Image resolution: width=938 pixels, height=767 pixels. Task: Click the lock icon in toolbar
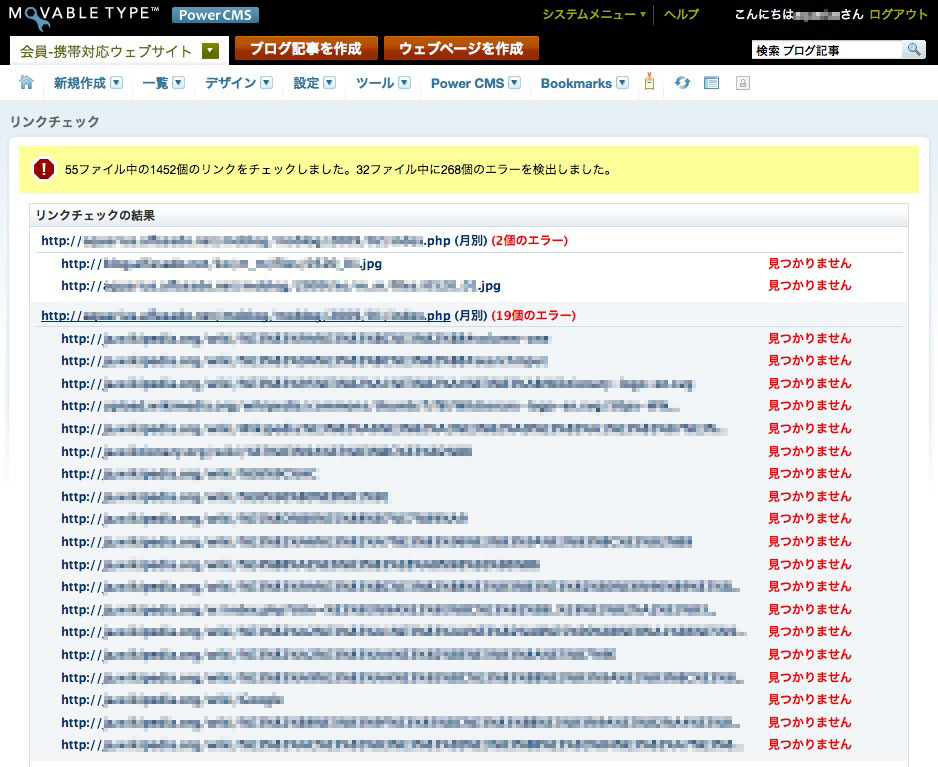[742, 83]
